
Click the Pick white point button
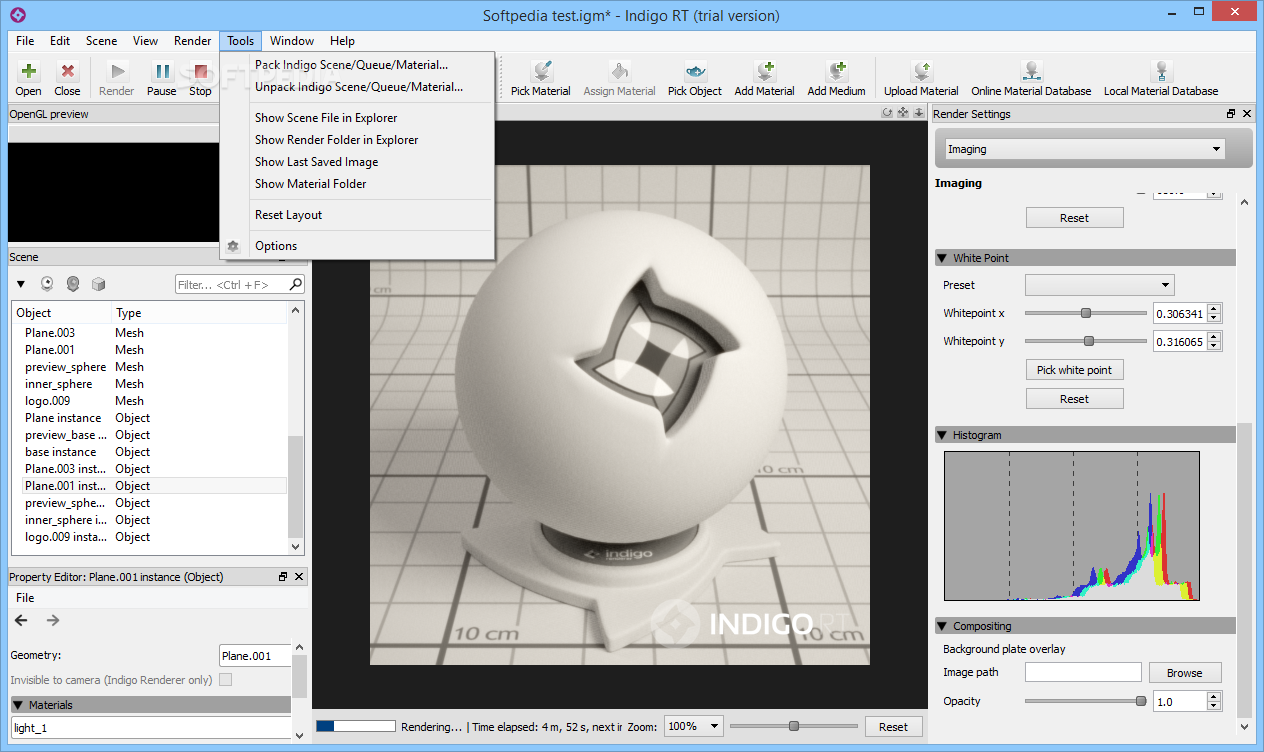coord(1074,370)
